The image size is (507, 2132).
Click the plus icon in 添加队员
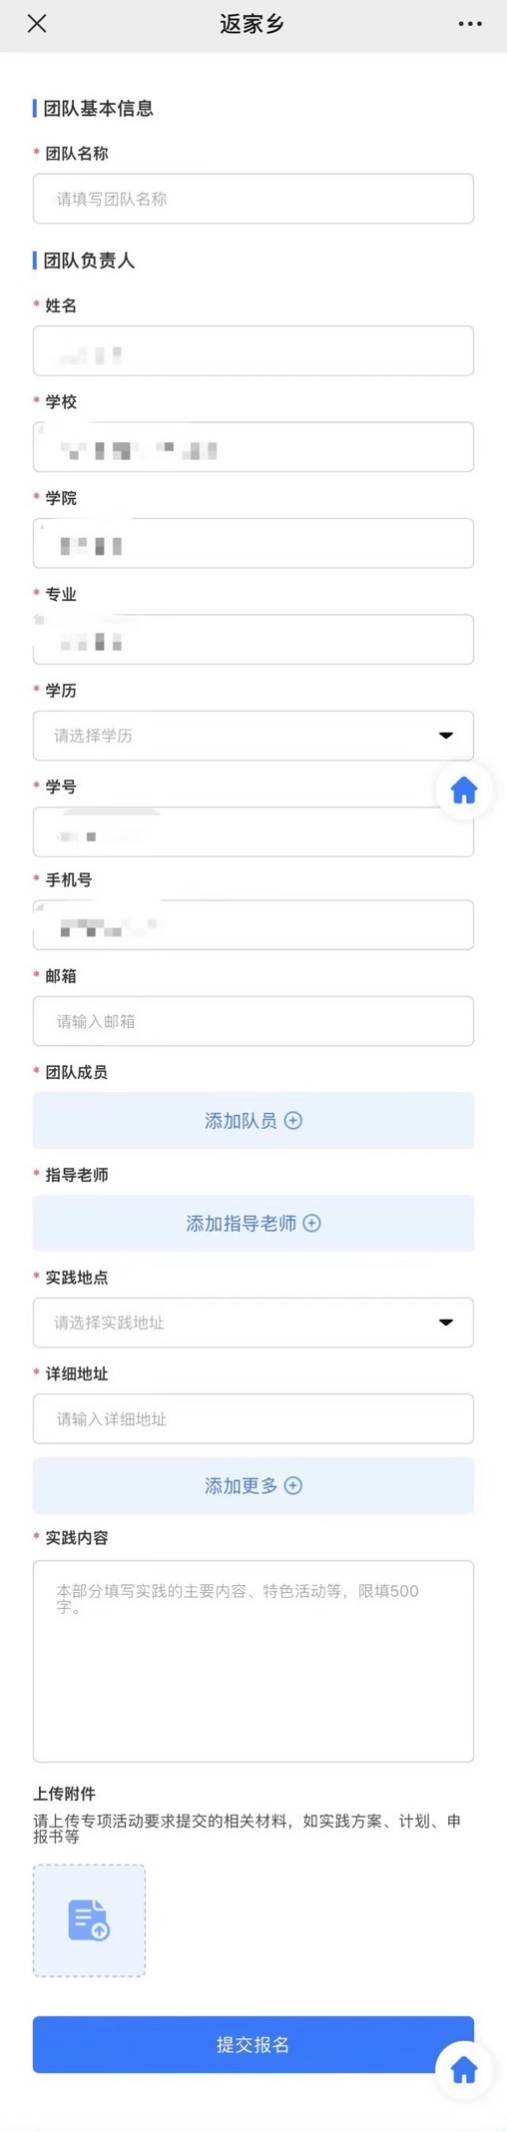click(x=293, y=1120)
